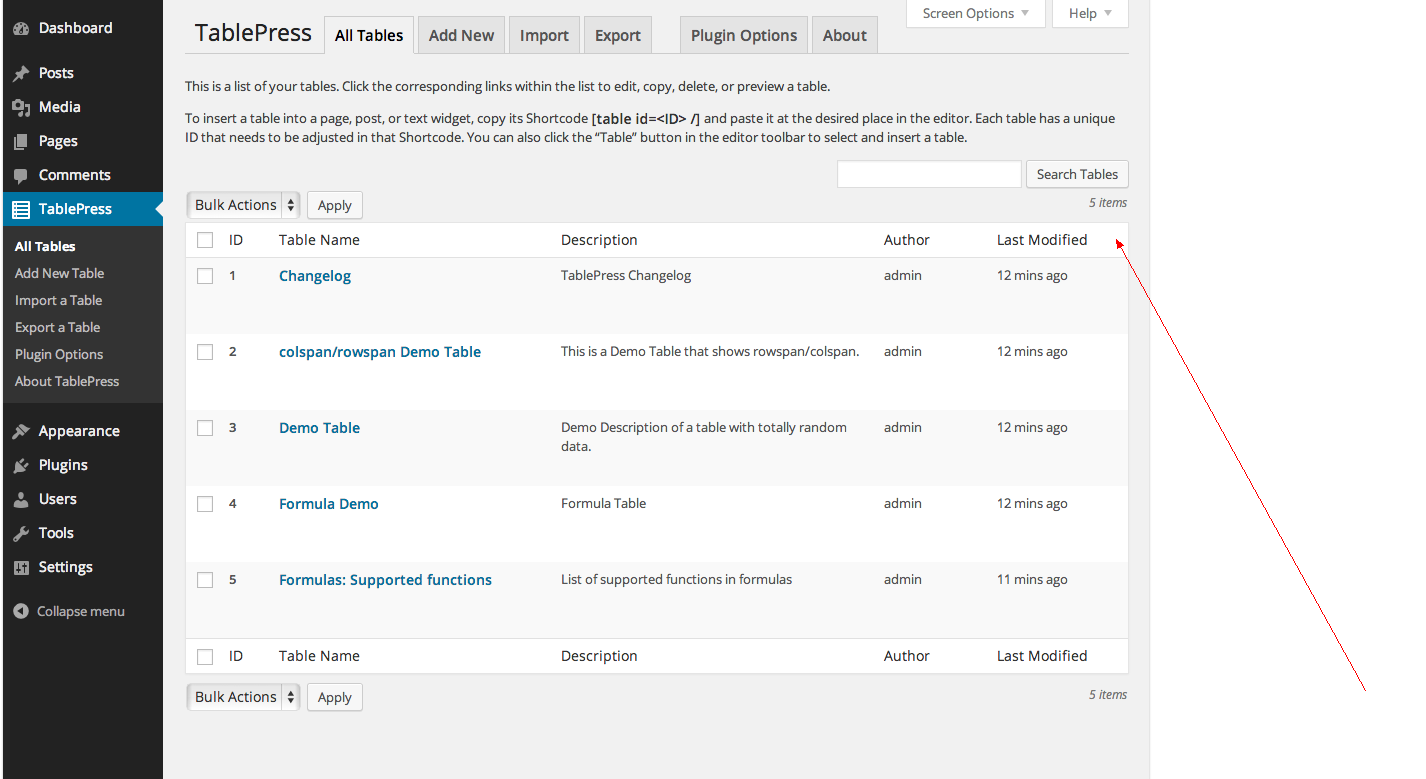The image size is (1426, 779).
Task: Expand the Help dropdown tab
Action: pyautogui.click(x=1089, y=13)
